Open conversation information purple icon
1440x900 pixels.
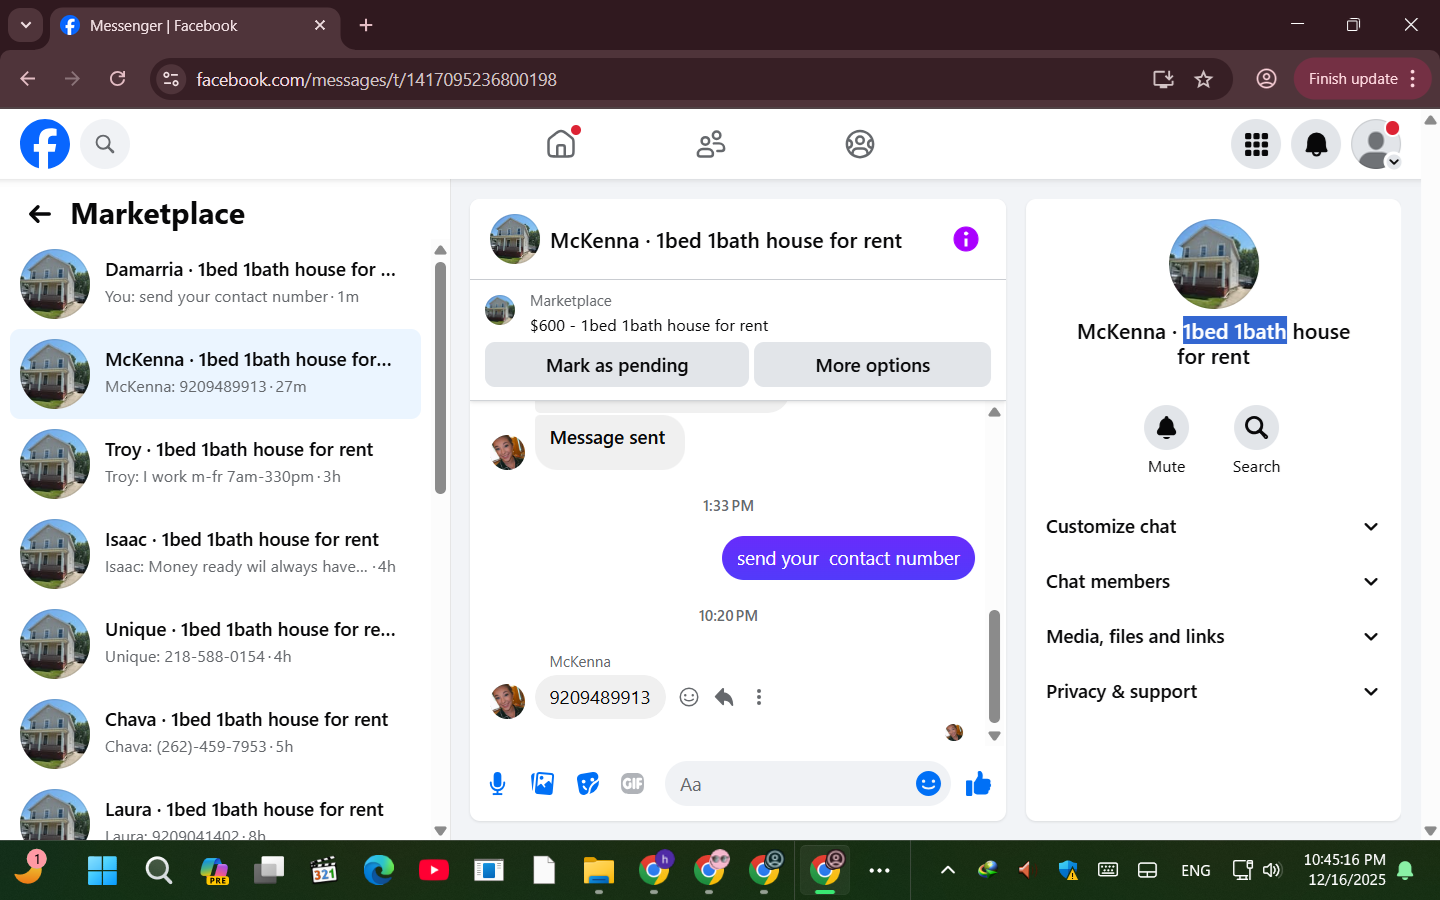[965, 239]
